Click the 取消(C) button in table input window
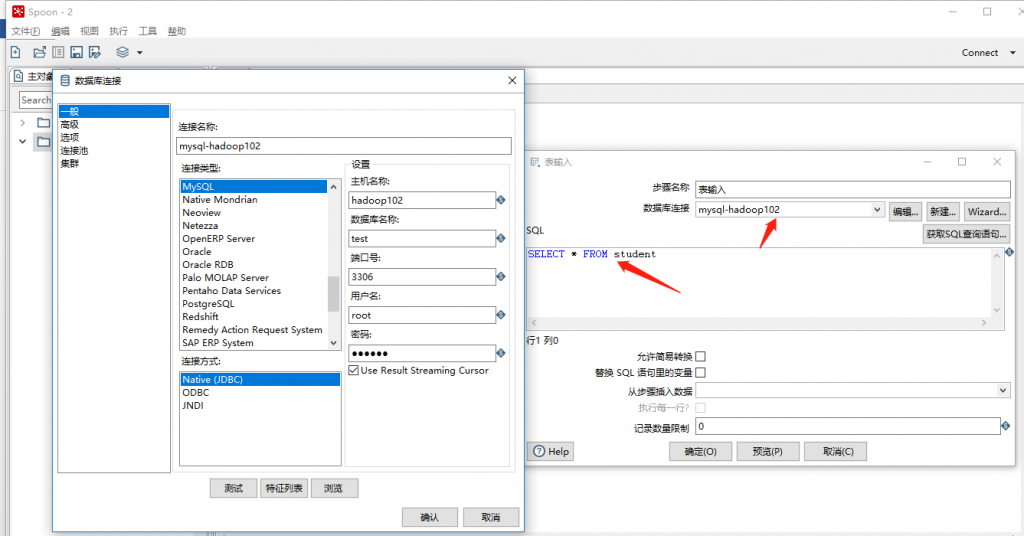The width and height of the screenshot is (1024, 536). click(835, 451)
